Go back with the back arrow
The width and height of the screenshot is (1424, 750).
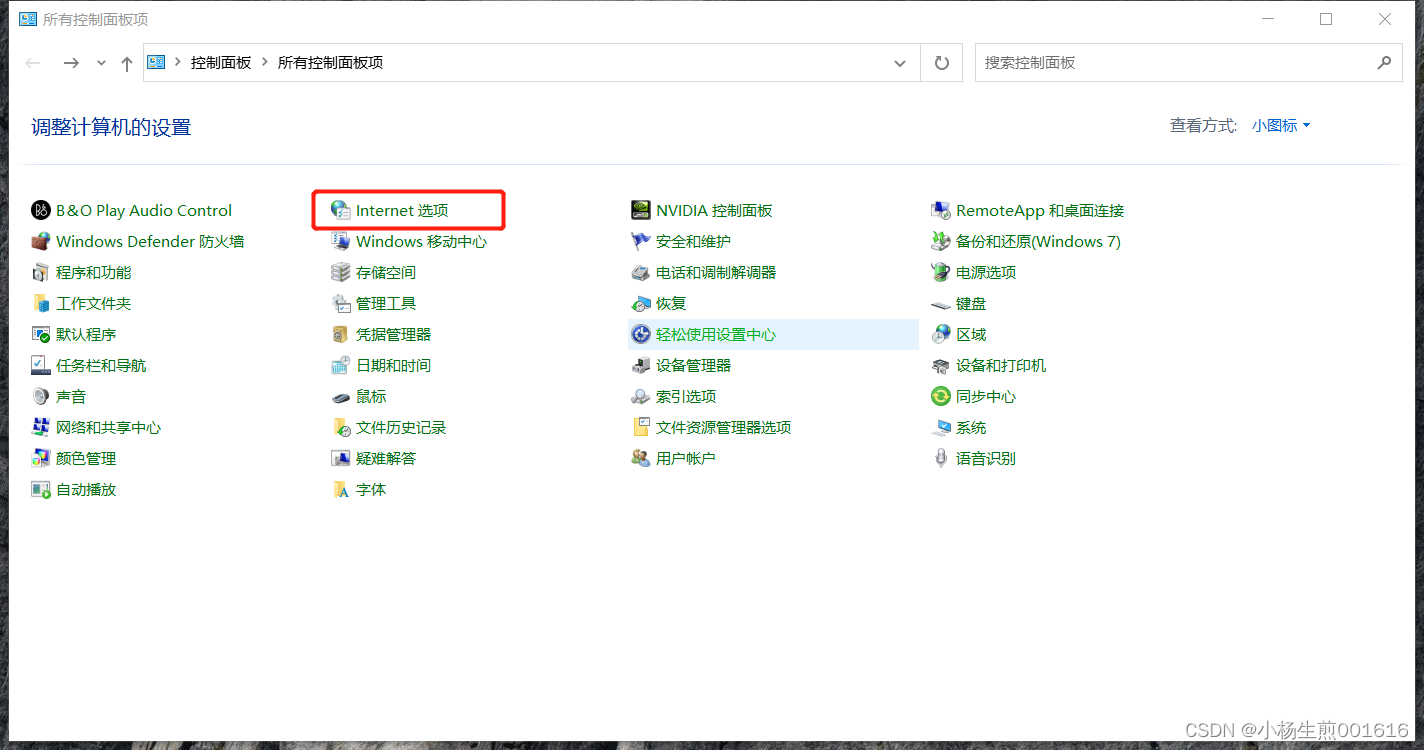(33, 63)
